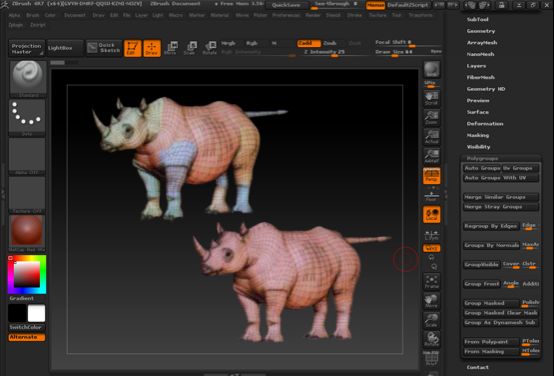Click the PolyF draw polyframe icon
The height and width of the screenshot is (376, 554).
432,359
